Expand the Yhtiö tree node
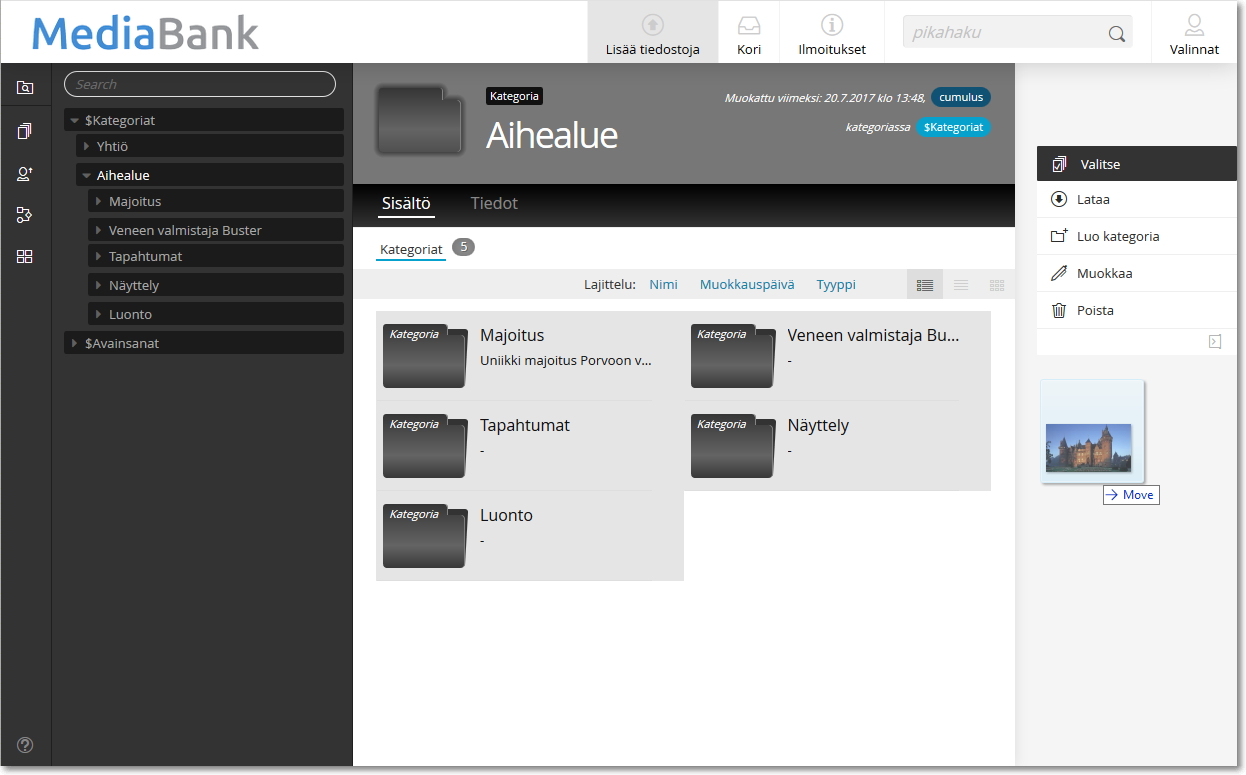Screen dimensions: 1246x775 (x=87, y=146)
